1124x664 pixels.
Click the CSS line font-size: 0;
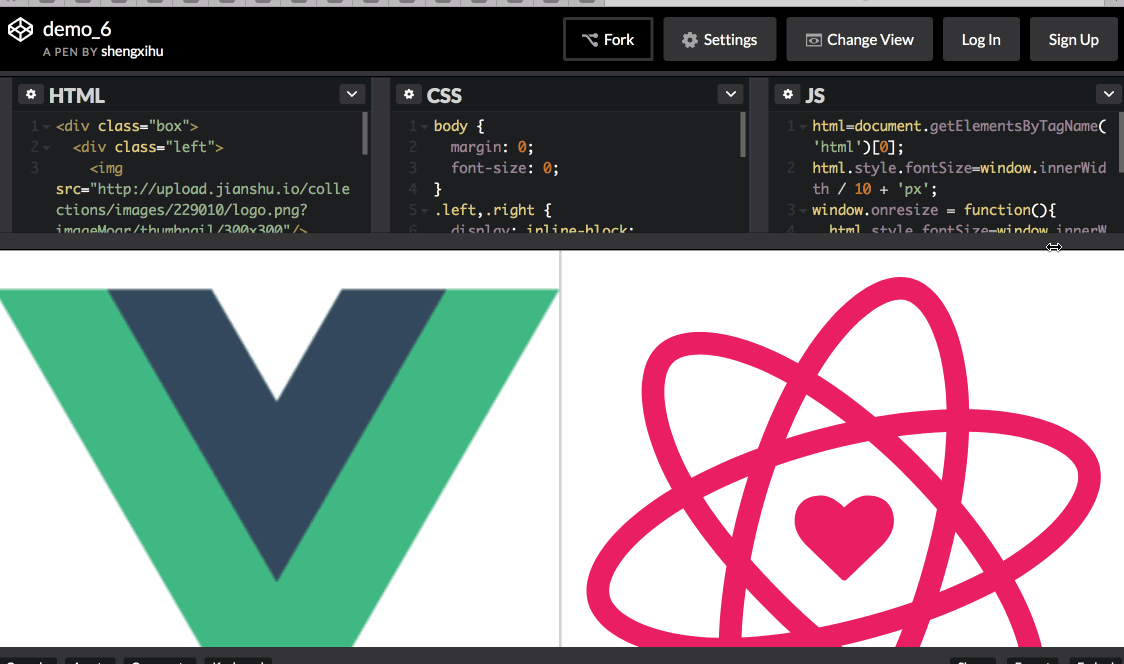(x=505, y=168)
